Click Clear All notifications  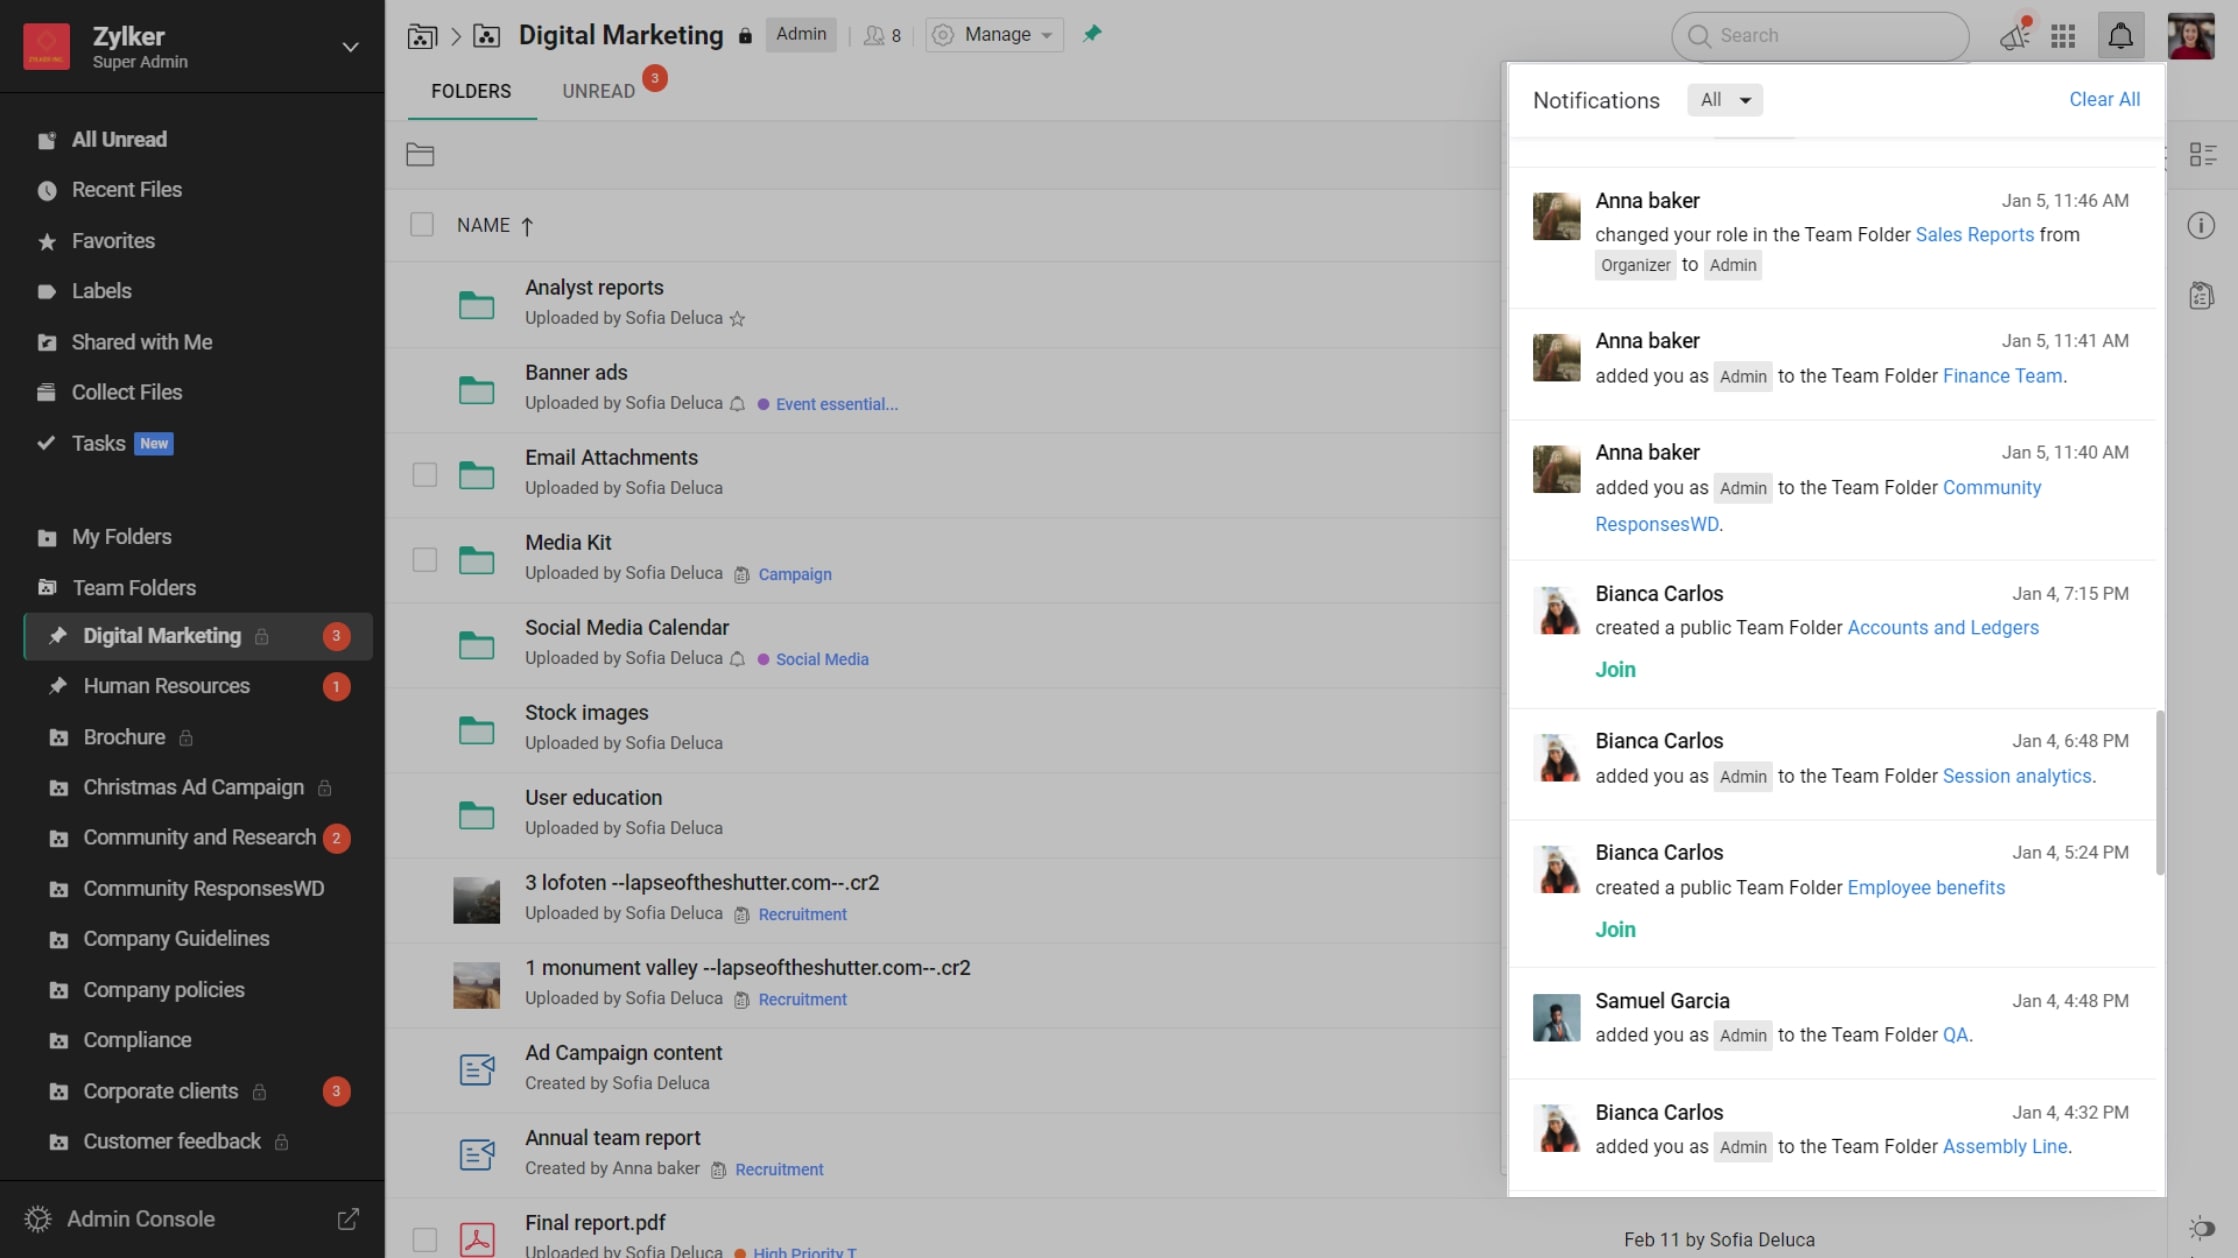click(2104, 100)
